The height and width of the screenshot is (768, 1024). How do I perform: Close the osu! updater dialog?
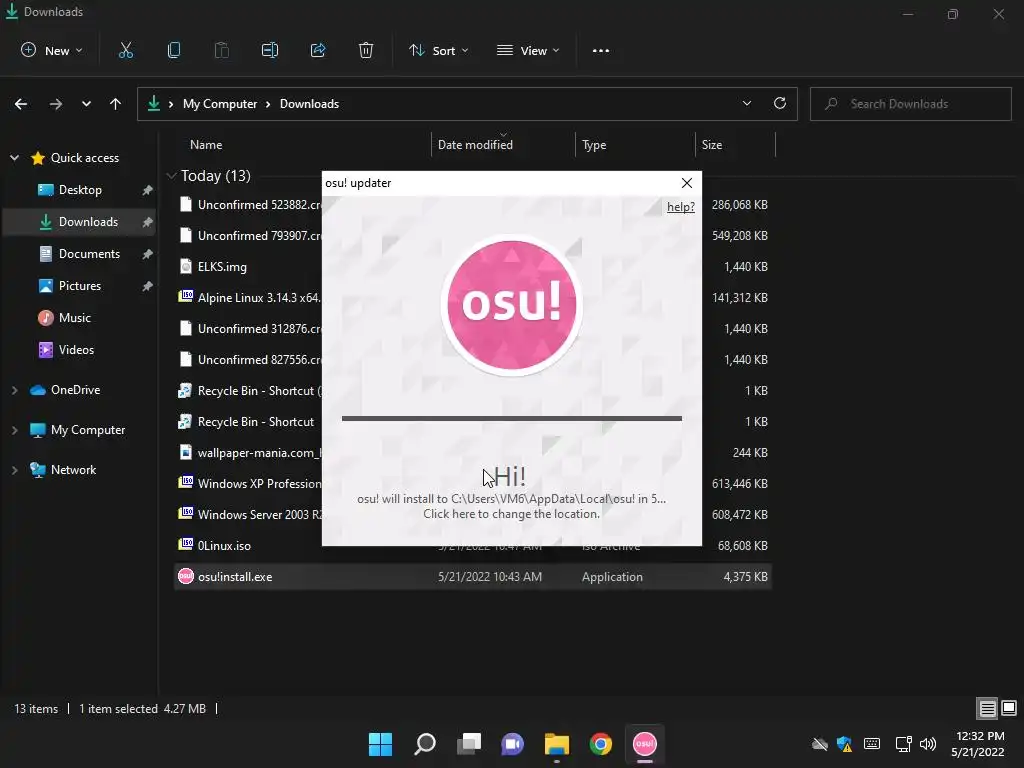click(x=686, y=183)
